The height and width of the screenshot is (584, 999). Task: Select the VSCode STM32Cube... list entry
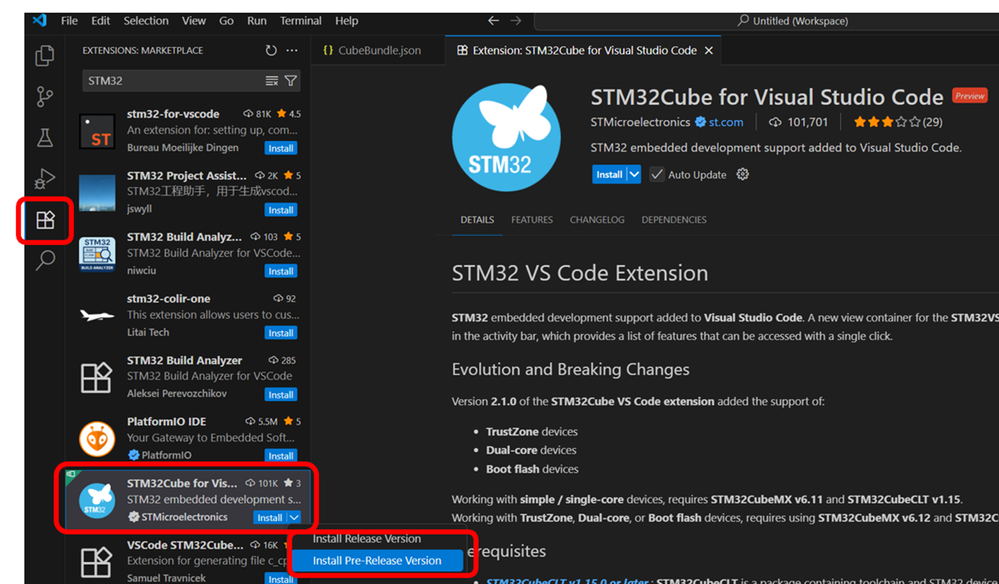coord(188,560)
